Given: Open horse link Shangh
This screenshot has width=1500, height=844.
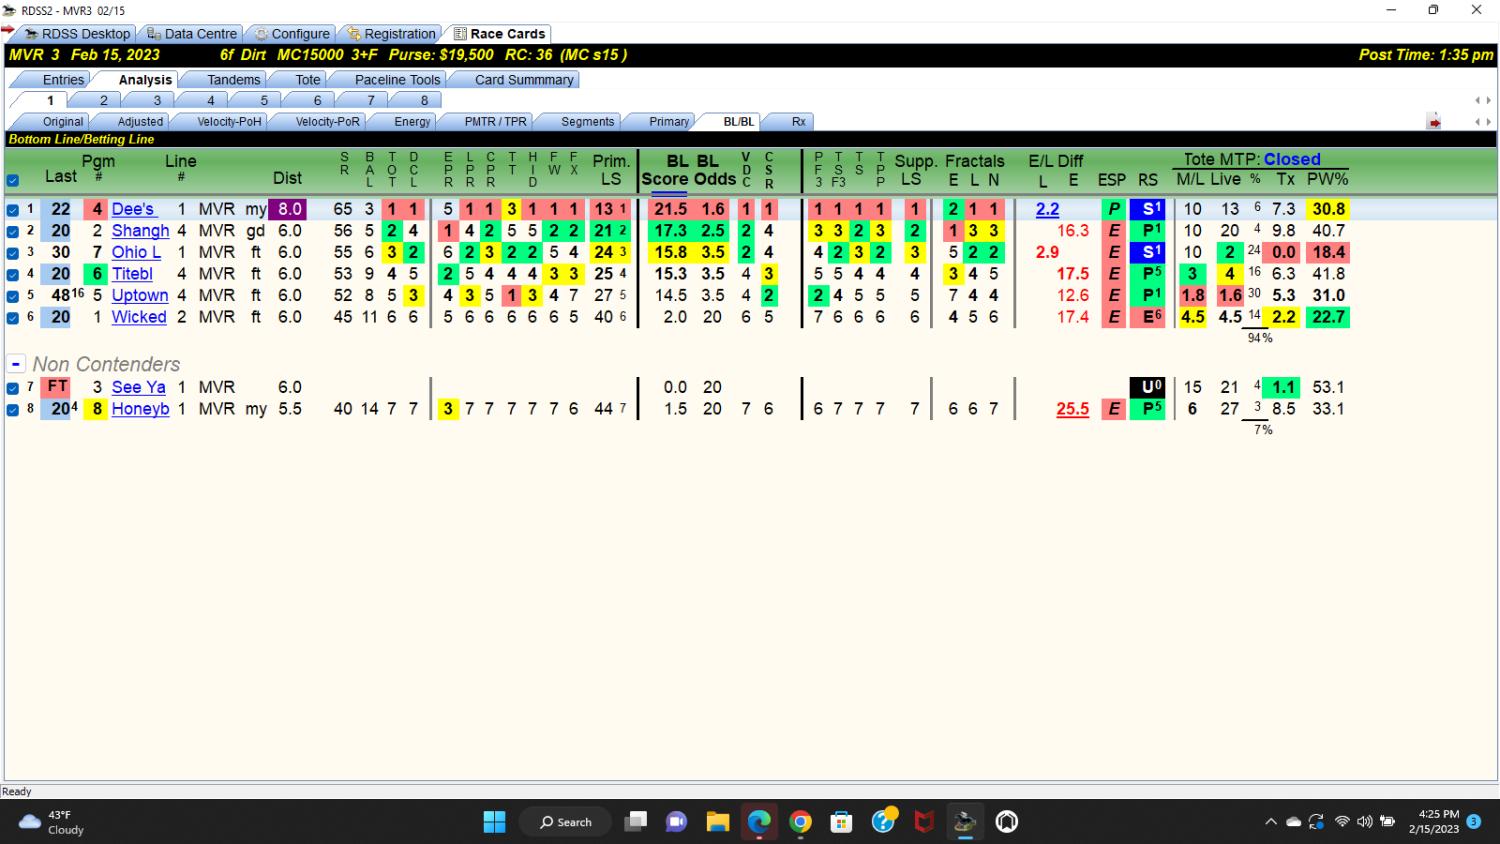Looking at the screenshot, I should [140, 231].
